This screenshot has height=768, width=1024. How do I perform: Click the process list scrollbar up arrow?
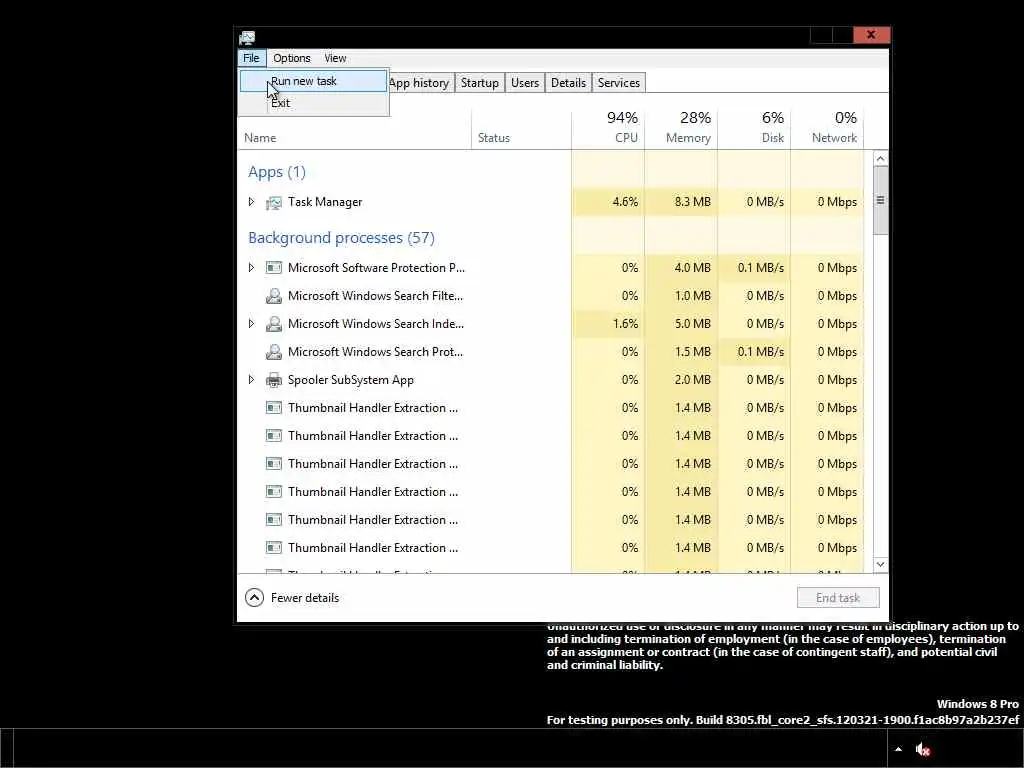tap(880, 159)
